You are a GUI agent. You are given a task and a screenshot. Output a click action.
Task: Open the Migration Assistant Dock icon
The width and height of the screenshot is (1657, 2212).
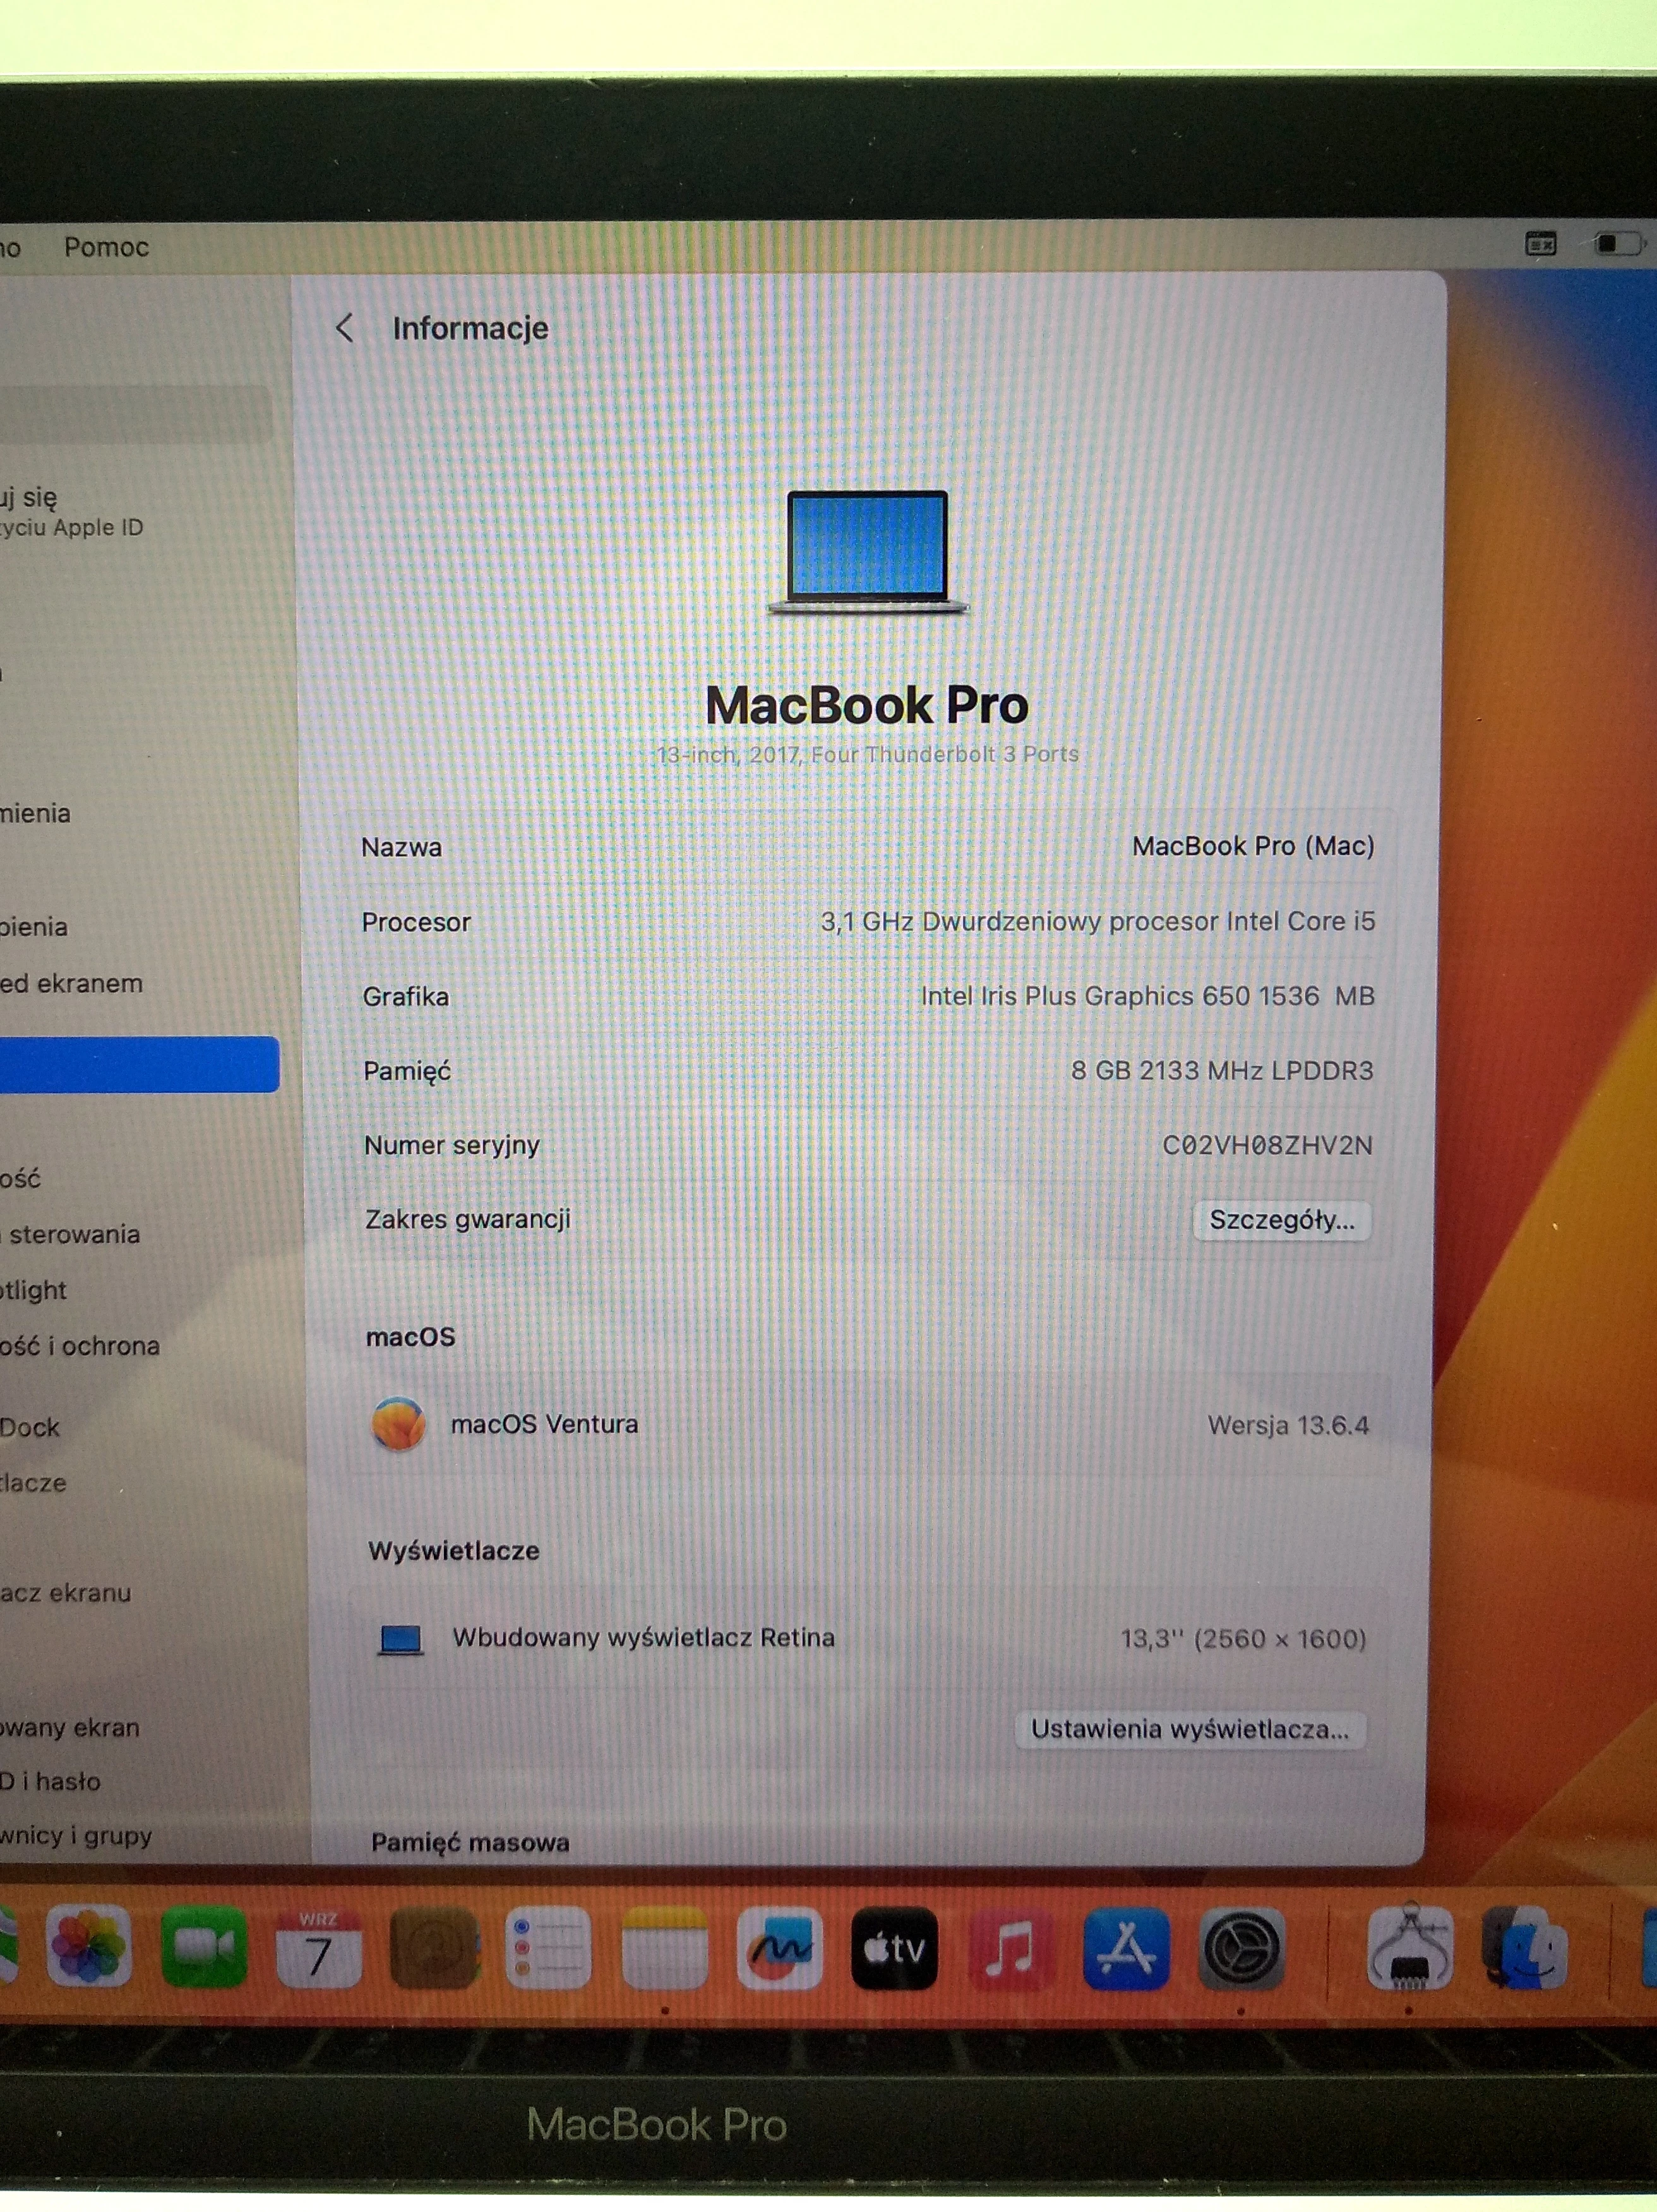[x=1525, y=1947]
